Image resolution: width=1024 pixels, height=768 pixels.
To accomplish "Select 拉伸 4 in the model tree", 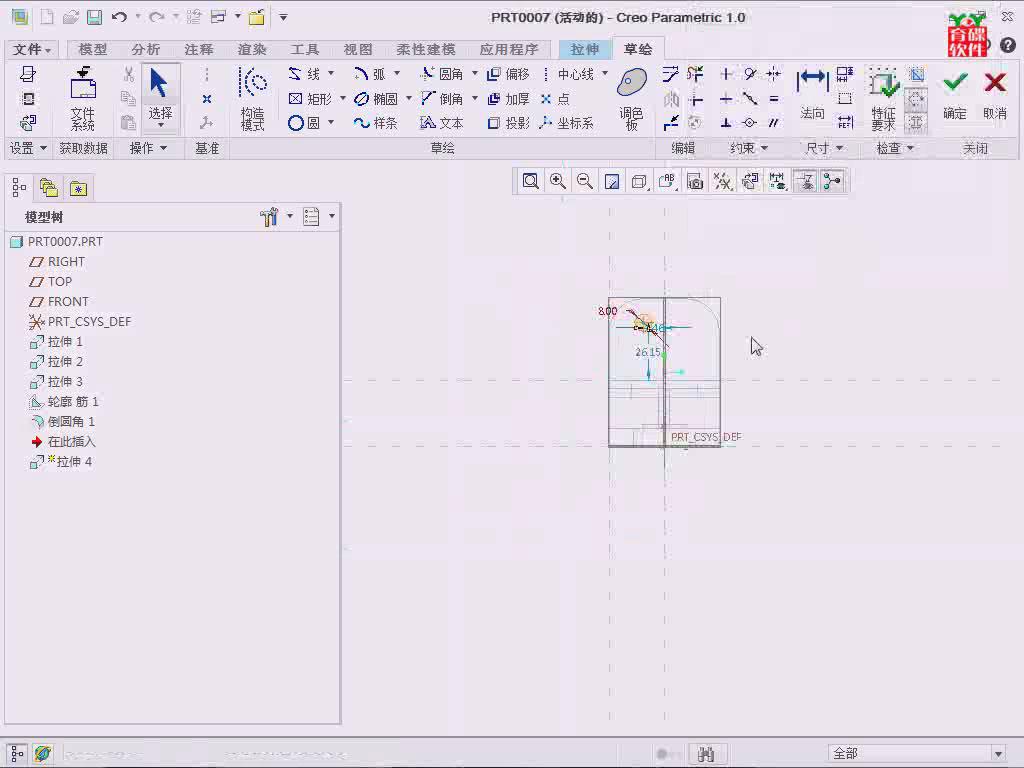I will click(61, 462).
